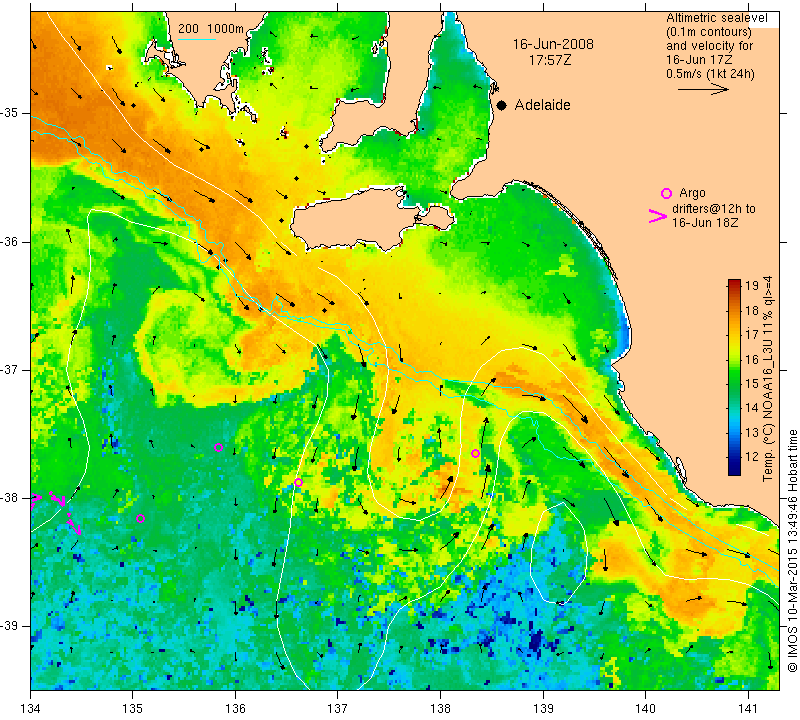The width and height of the screenshot is (800, 720).
Task: Click the longitude label 140
Action: point(645,709)
